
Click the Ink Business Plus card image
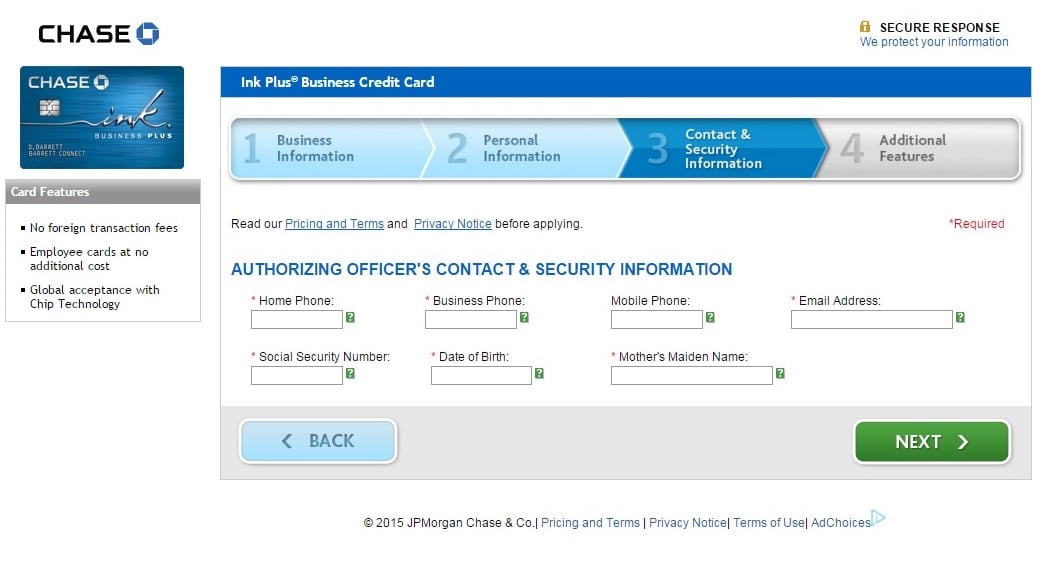[102, 118]
